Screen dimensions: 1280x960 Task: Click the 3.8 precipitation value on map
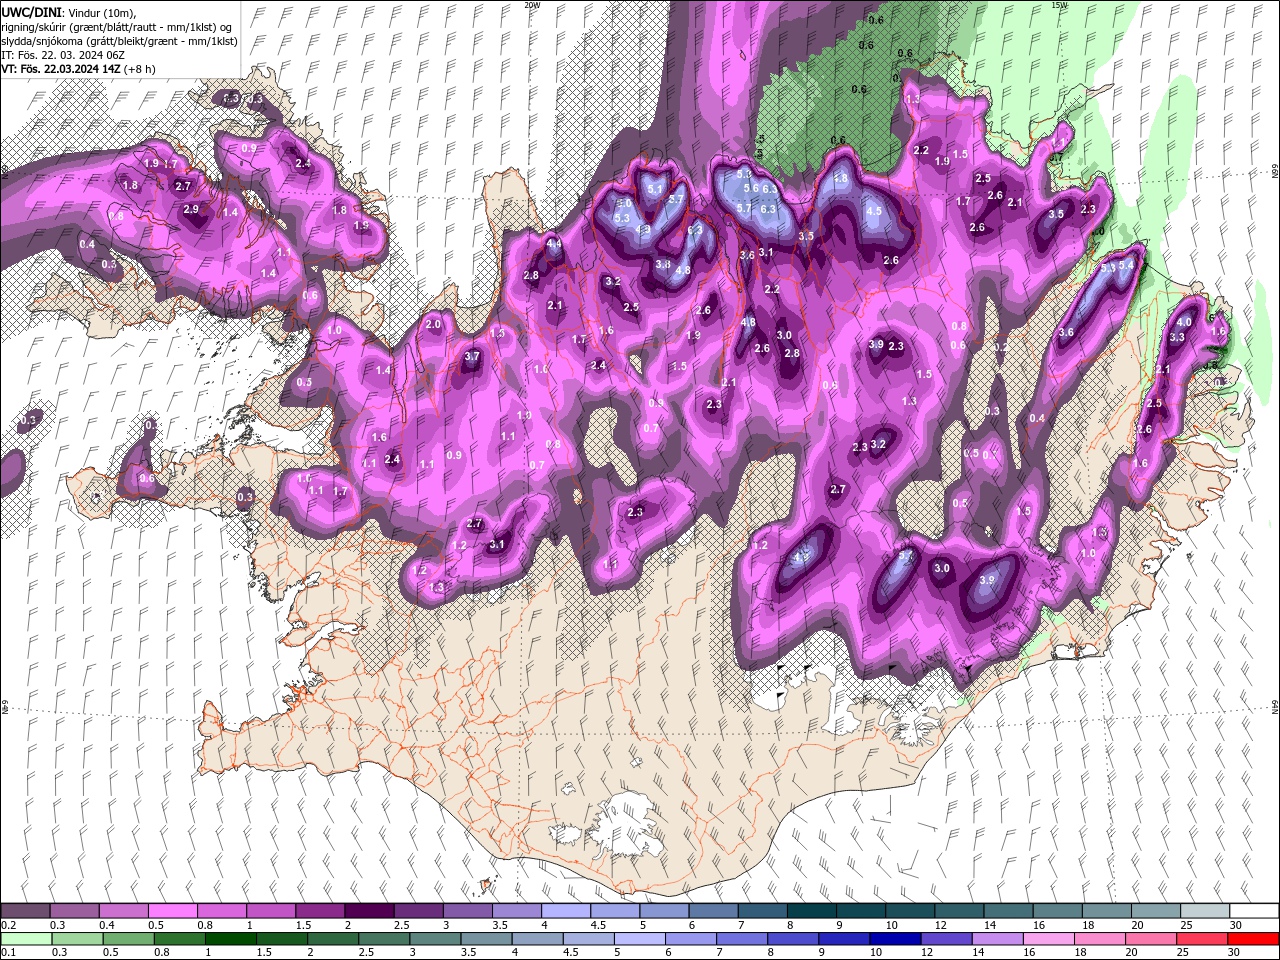coord(663,264)
